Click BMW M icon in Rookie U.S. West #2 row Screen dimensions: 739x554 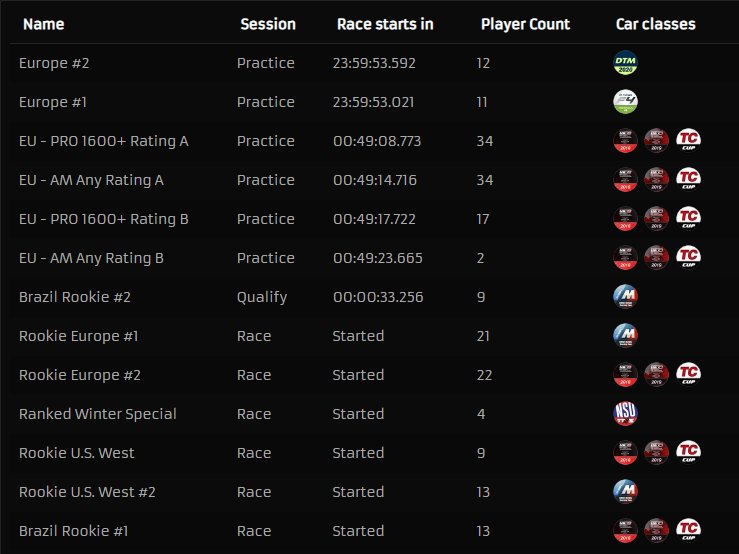point(624,492)
